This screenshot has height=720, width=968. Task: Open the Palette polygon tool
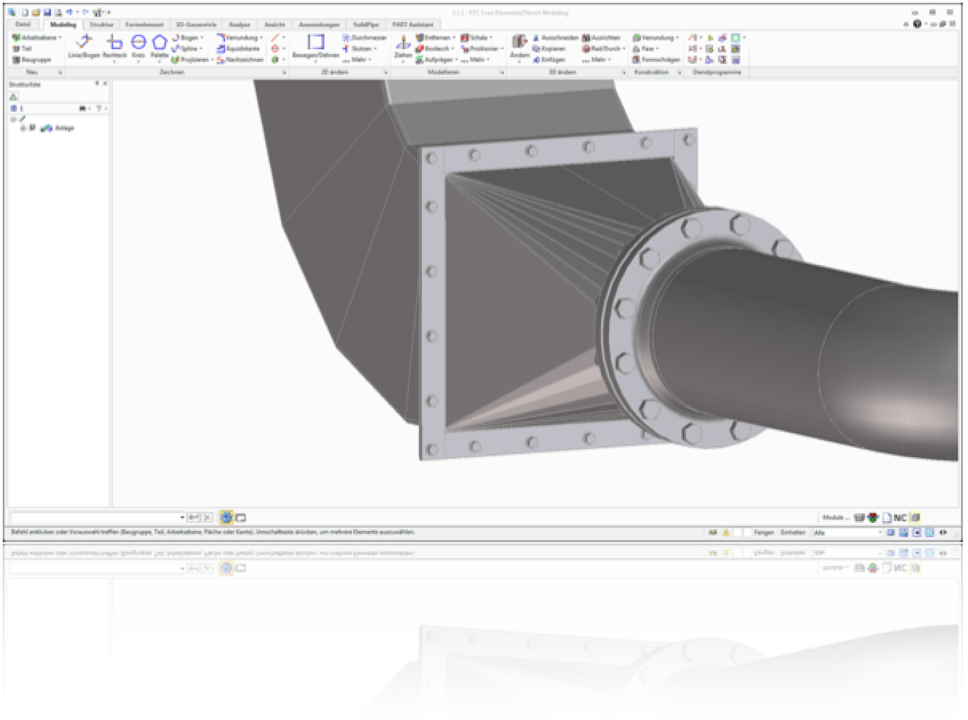coord(159,47)
